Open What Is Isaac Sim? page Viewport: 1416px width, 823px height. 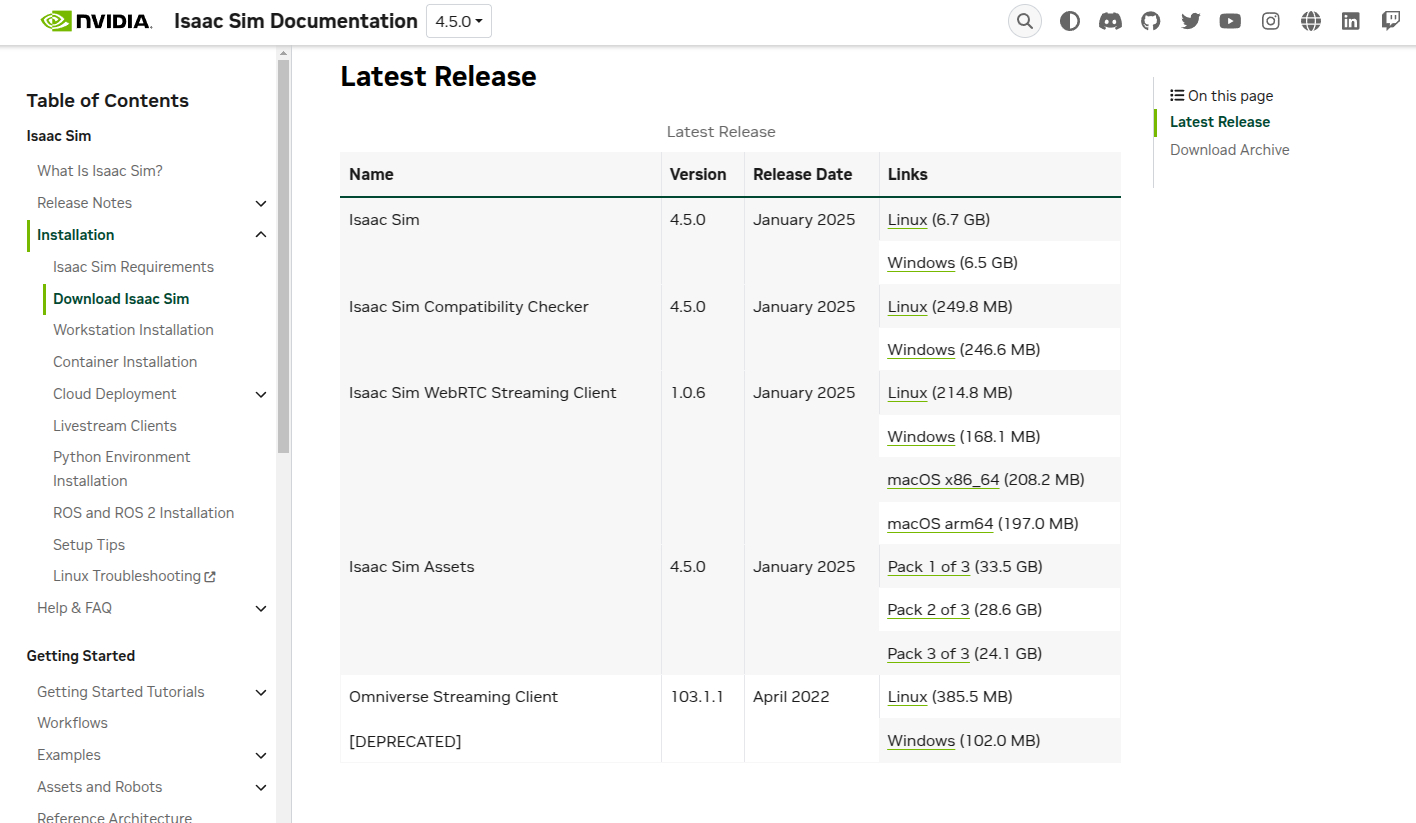[100, 171]
